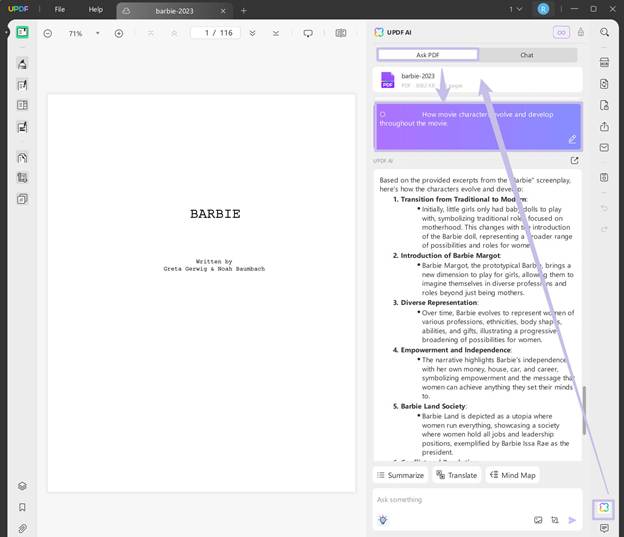The width and height of the screenshot is (624, 537).
Task: Toggle the infinity mode button in UPDF AI
Action: 562,32
